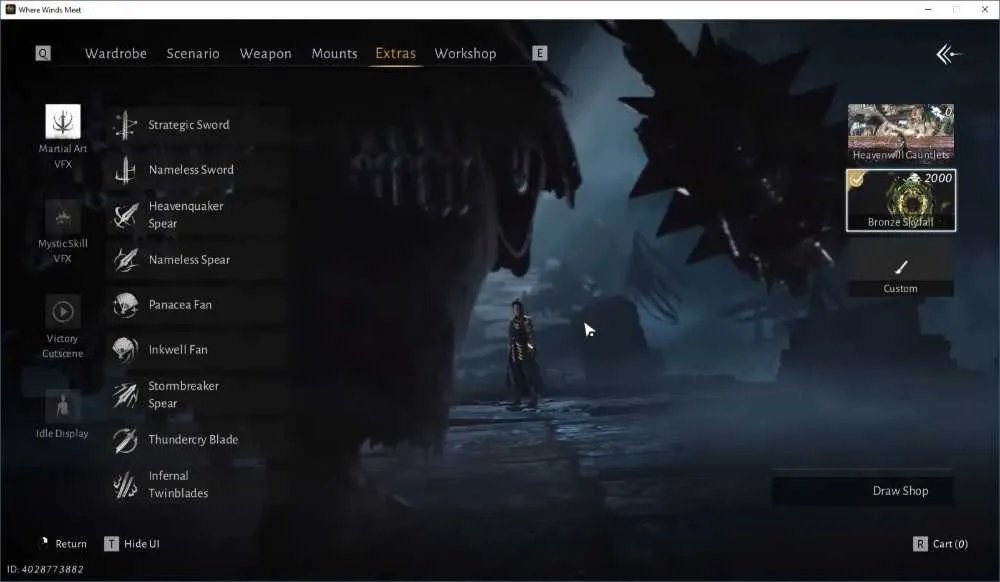Select the Heavenwill Gauntlets thumbnail
Image resolution: width=1000 pixels, height=582 pixels.
click(x=901, y=133)
